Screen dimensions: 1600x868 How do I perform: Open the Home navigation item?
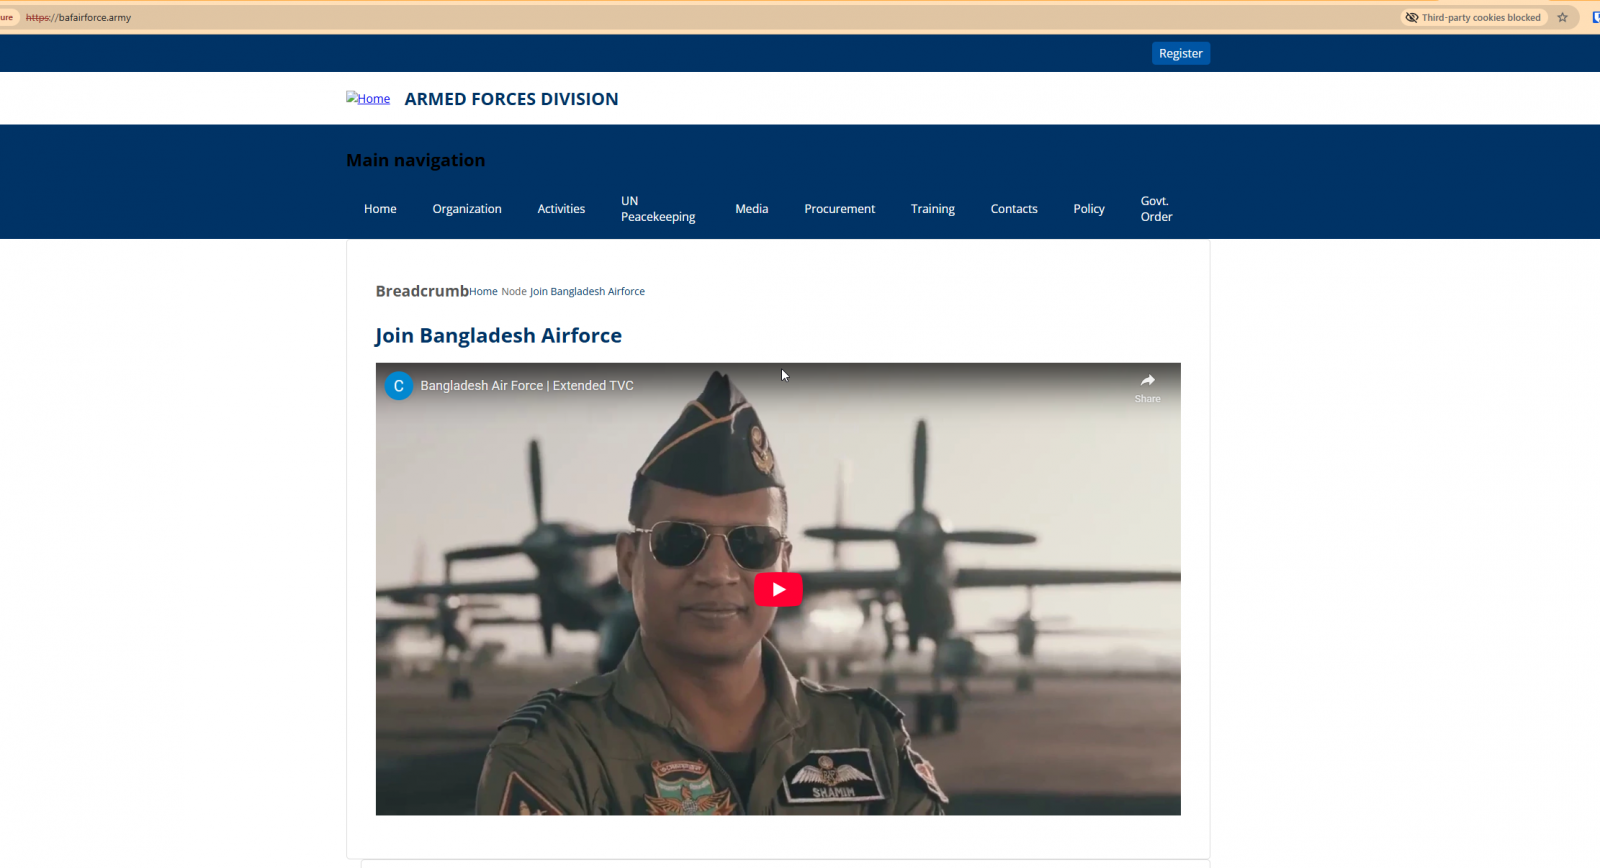(x=380, y=209)
